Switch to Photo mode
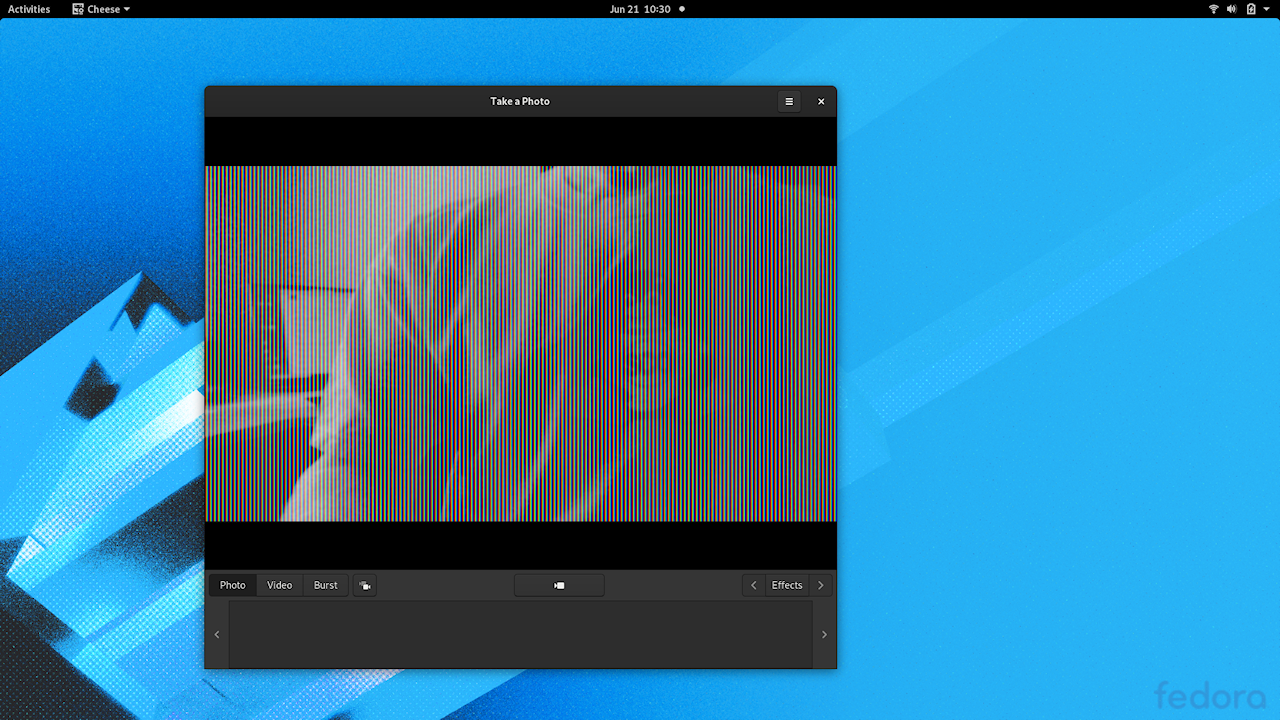Screen dimensions: 1280x720 [233, 585]
